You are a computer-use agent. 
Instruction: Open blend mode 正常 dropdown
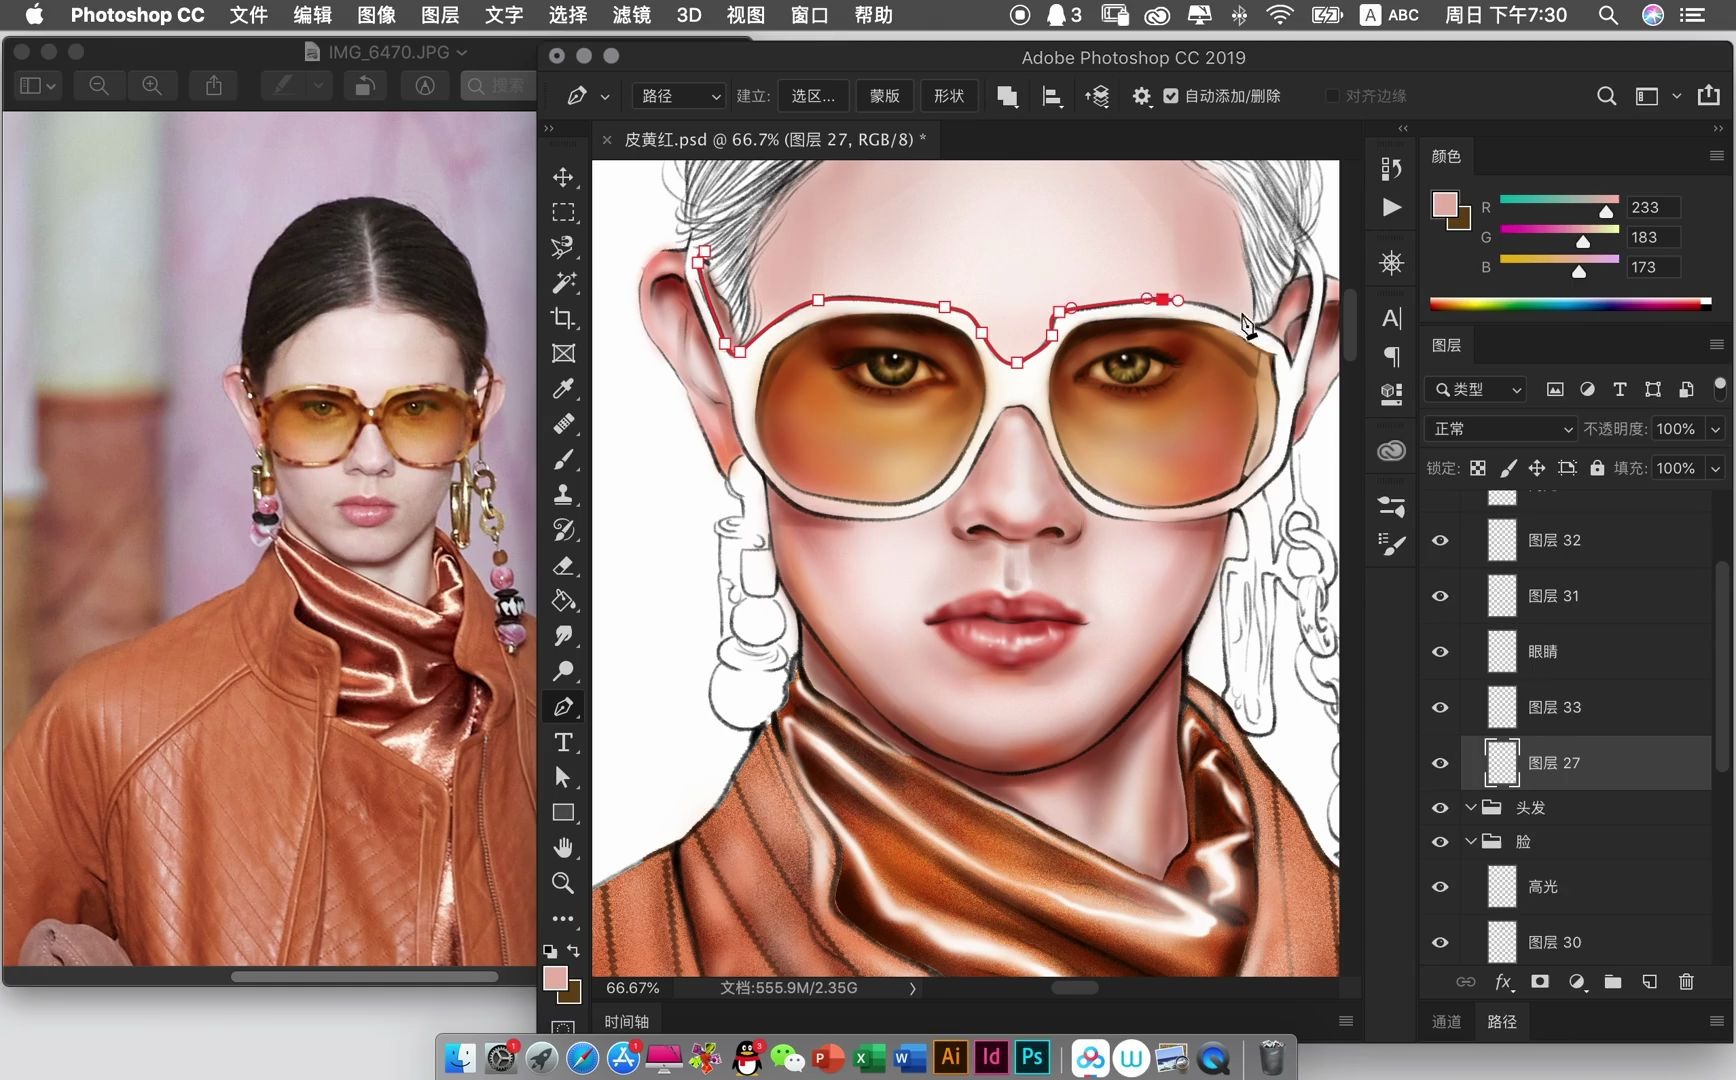[1500, 429]
